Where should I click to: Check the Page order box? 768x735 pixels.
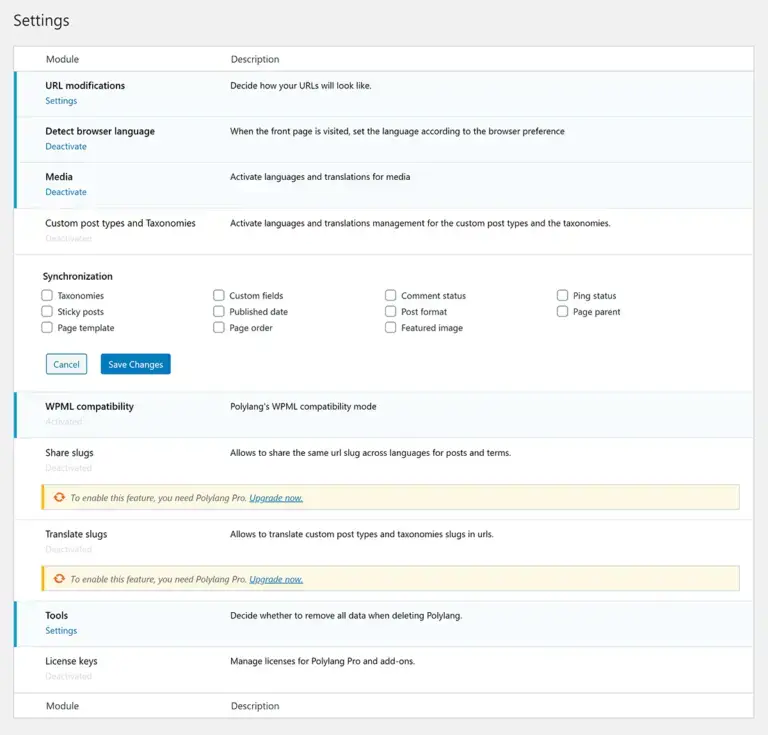[219, 328]
